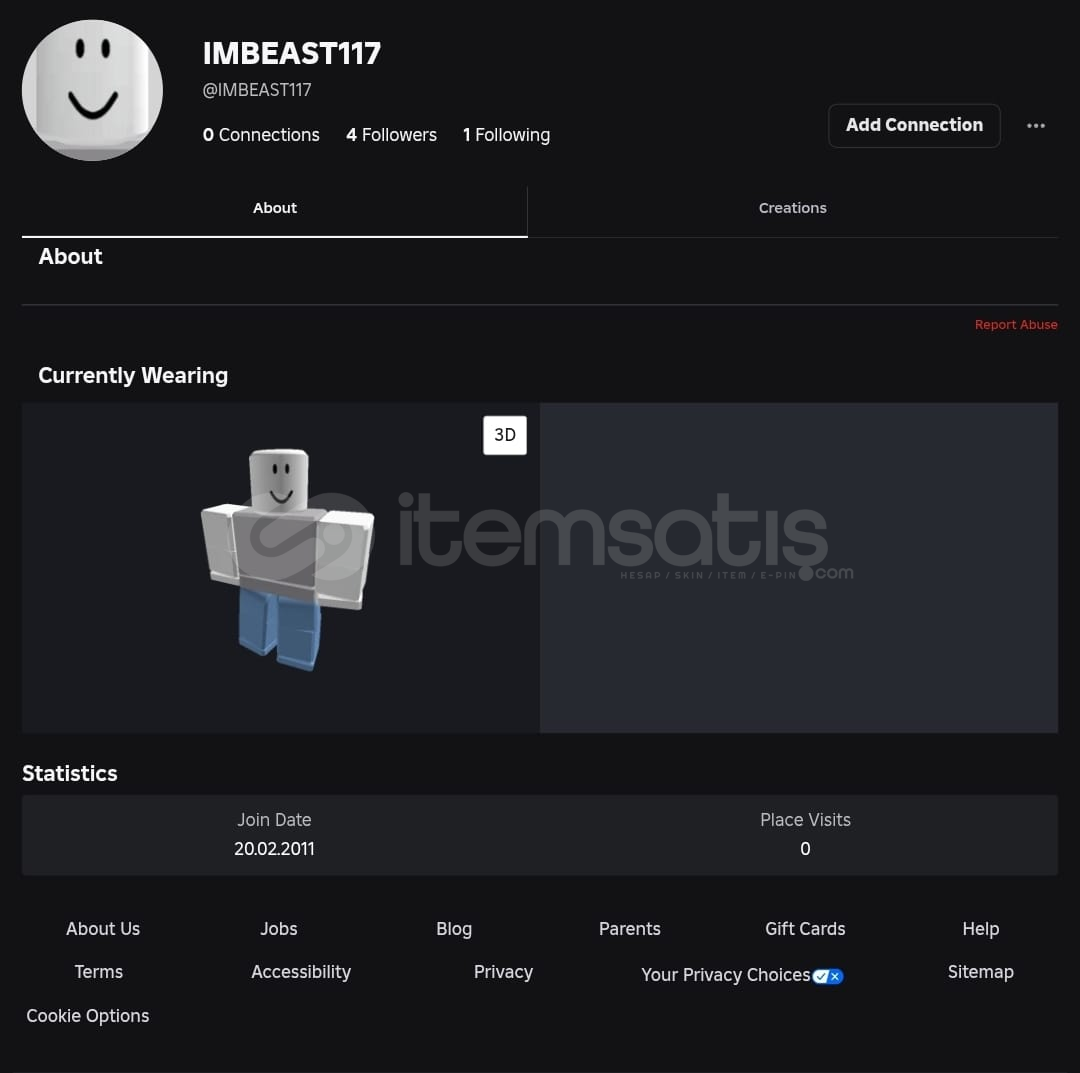1080x1073 pixels.
Task: Click the Add Connection button
Action: point(914,125)
